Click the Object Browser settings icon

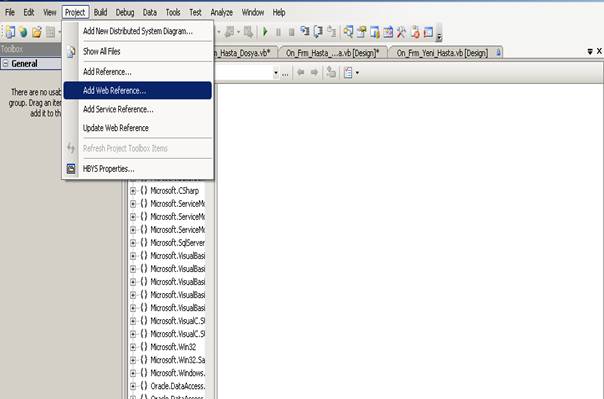coord(349,72)
